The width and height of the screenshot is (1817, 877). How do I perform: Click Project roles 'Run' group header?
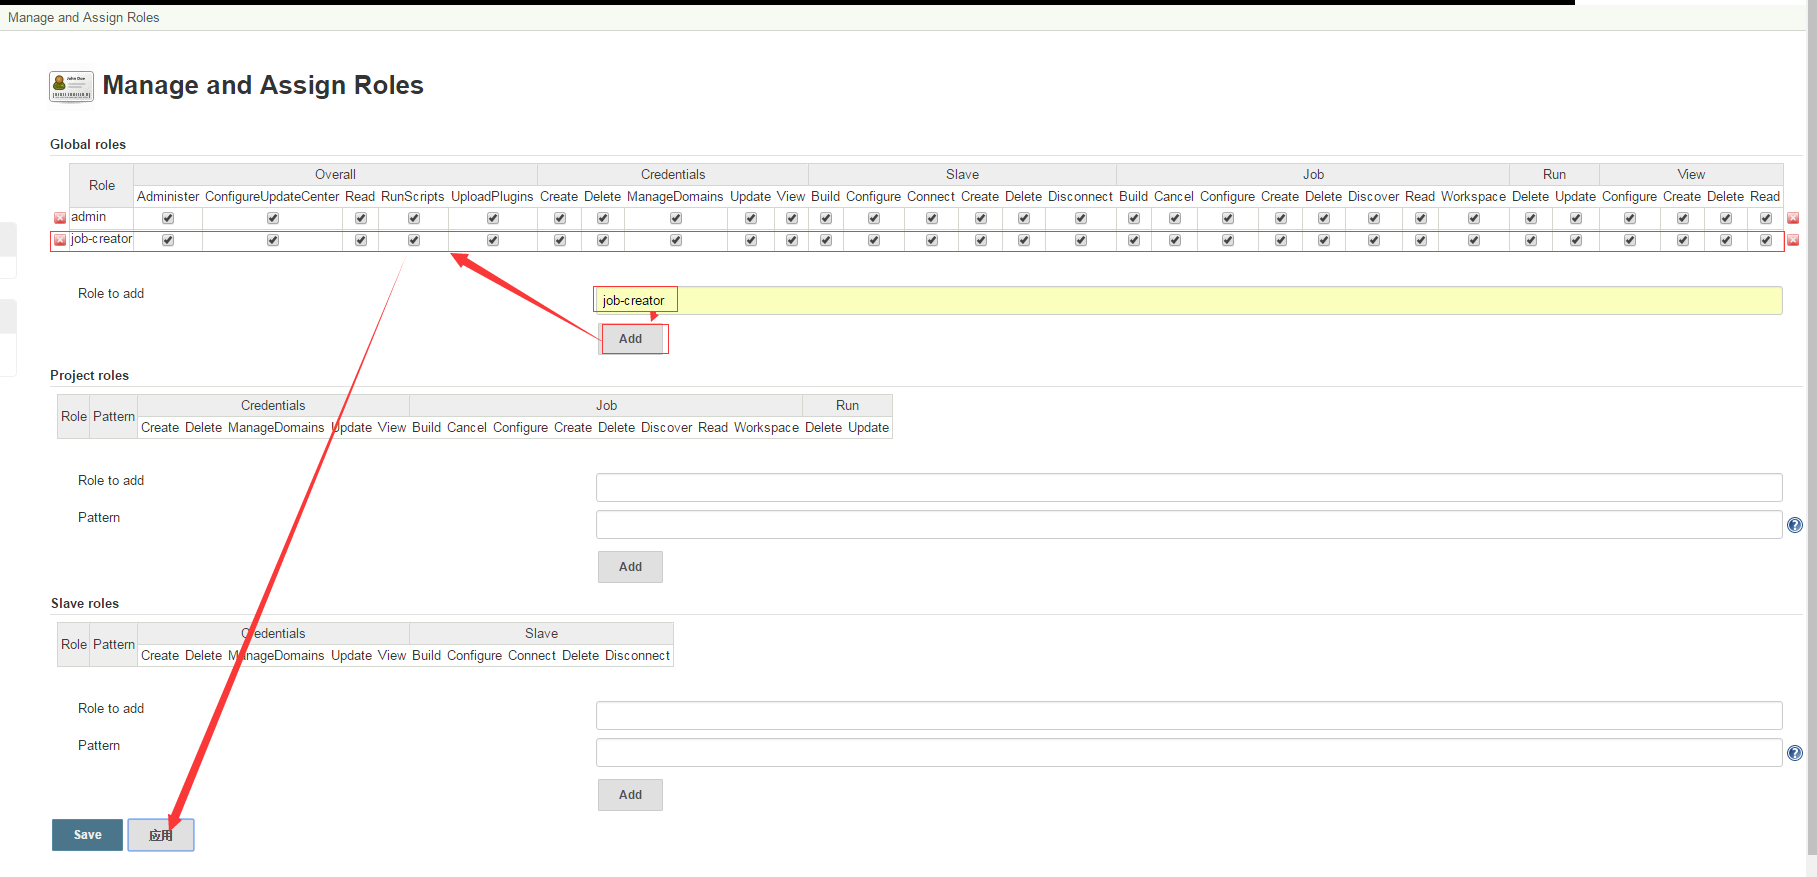click(847, 406)
